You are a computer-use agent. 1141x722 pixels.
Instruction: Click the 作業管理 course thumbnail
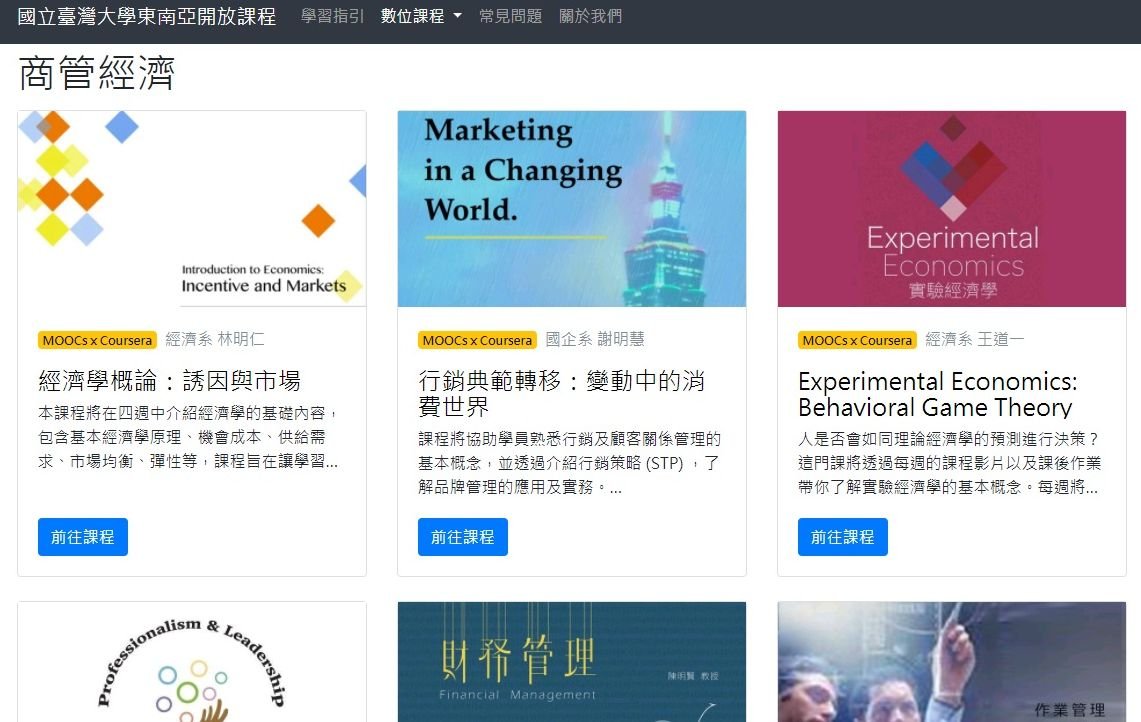click(952, 662)
